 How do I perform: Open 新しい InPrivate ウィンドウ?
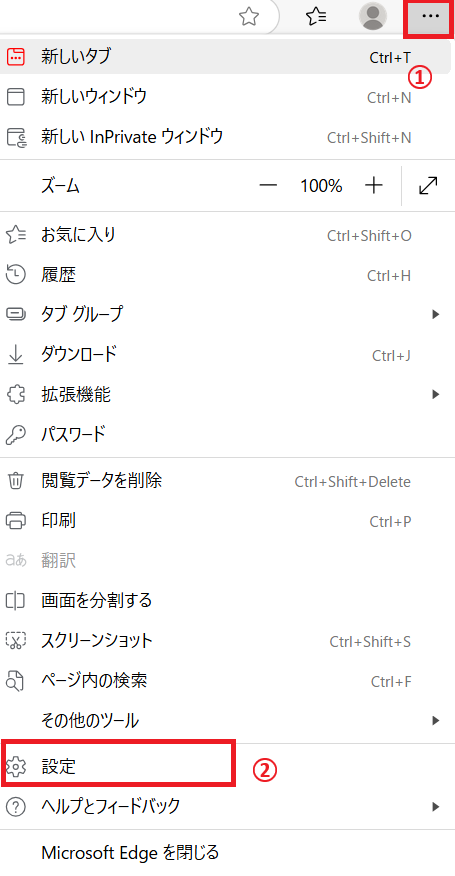point(225,137)
